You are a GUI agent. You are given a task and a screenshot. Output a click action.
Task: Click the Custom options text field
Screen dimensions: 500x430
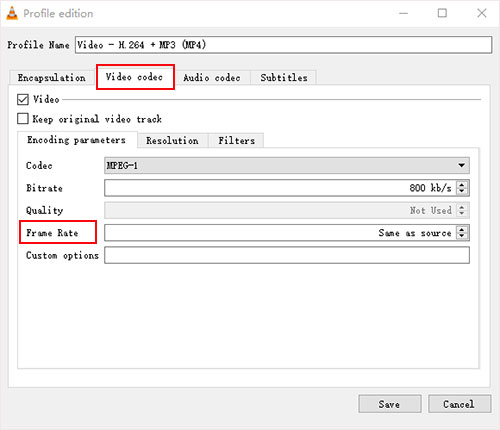coord(287,255)
